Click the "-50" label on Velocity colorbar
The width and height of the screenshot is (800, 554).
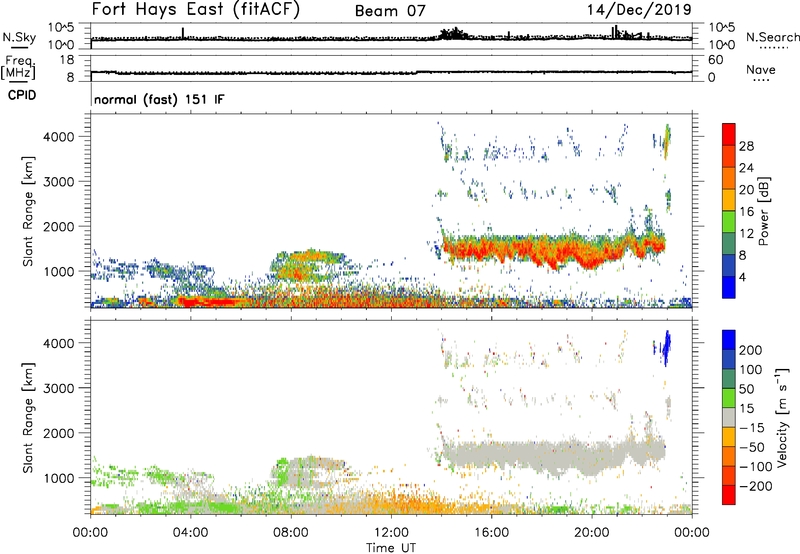752,447
